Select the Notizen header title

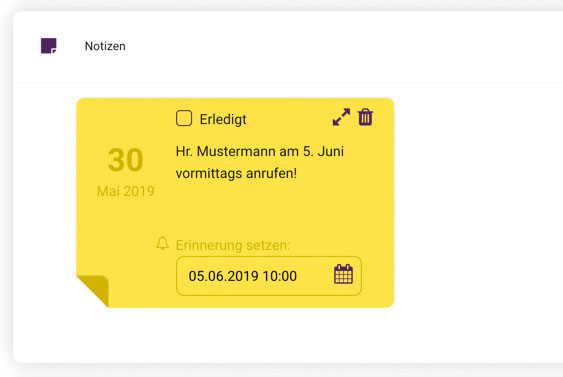tap(105, 46)
